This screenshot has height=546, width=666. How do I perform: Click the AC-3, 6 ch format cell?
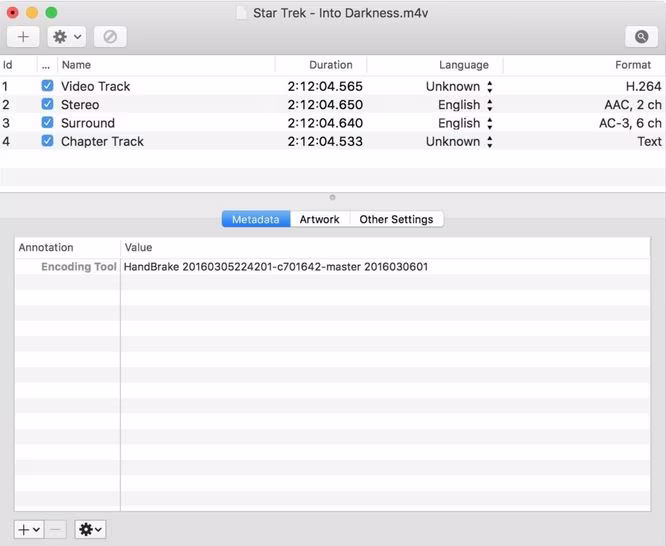630,123
